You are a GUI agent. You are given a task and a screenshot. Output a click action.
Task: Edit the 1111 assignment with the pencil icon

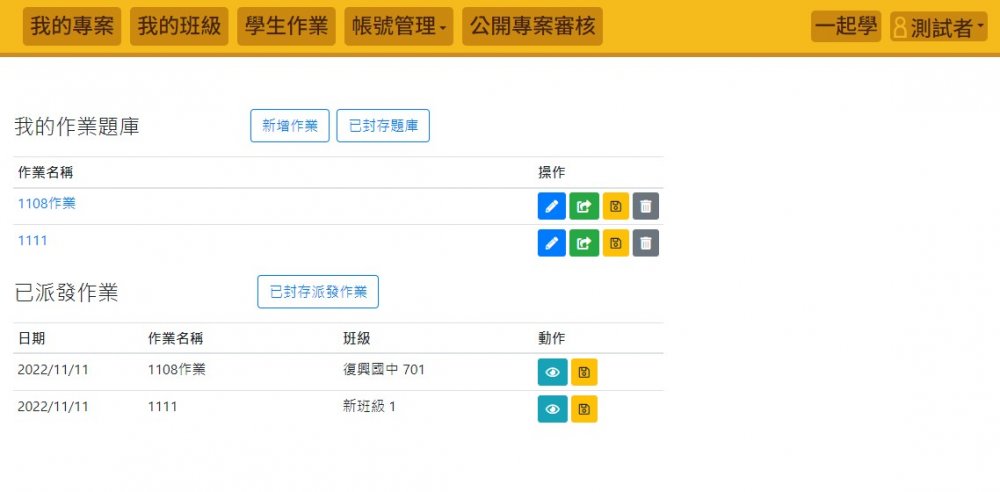[551, 243]
